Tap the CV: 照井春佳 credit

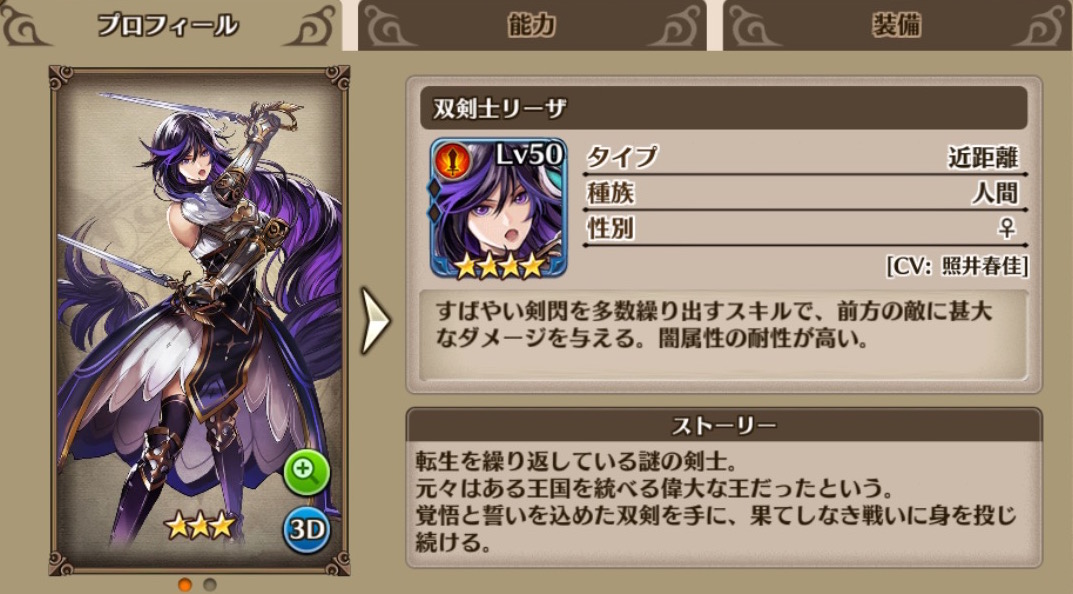pos(957,266)
